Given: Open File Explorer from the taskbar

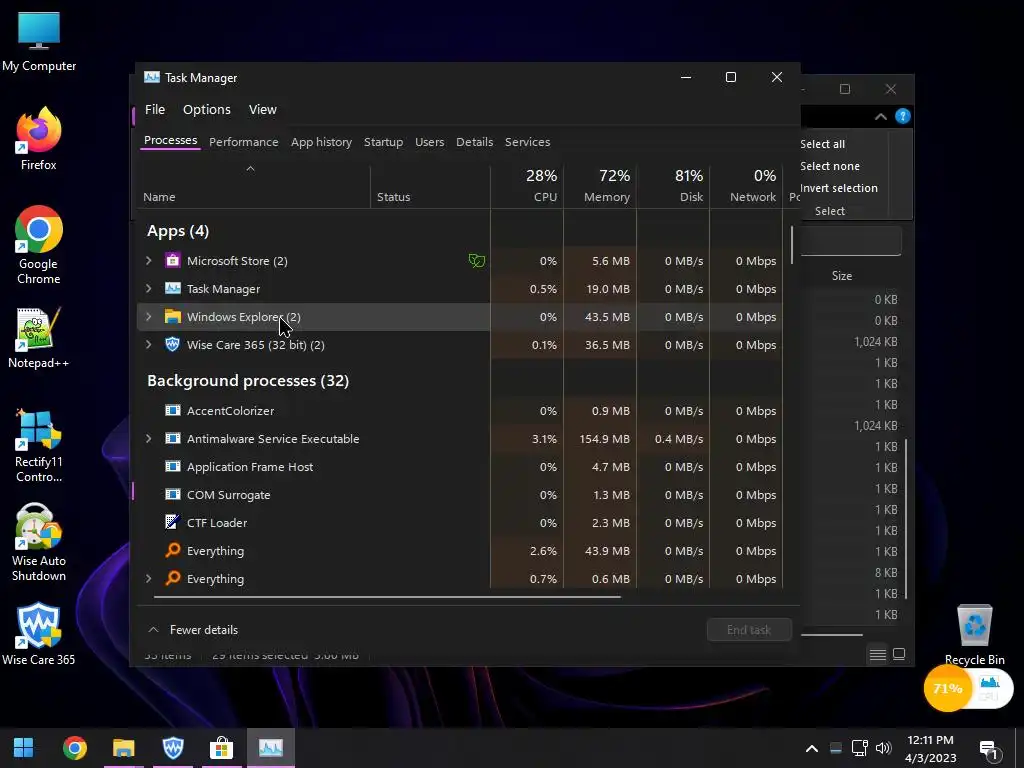Looking at the screenshot, I should [x=123, y=748].
